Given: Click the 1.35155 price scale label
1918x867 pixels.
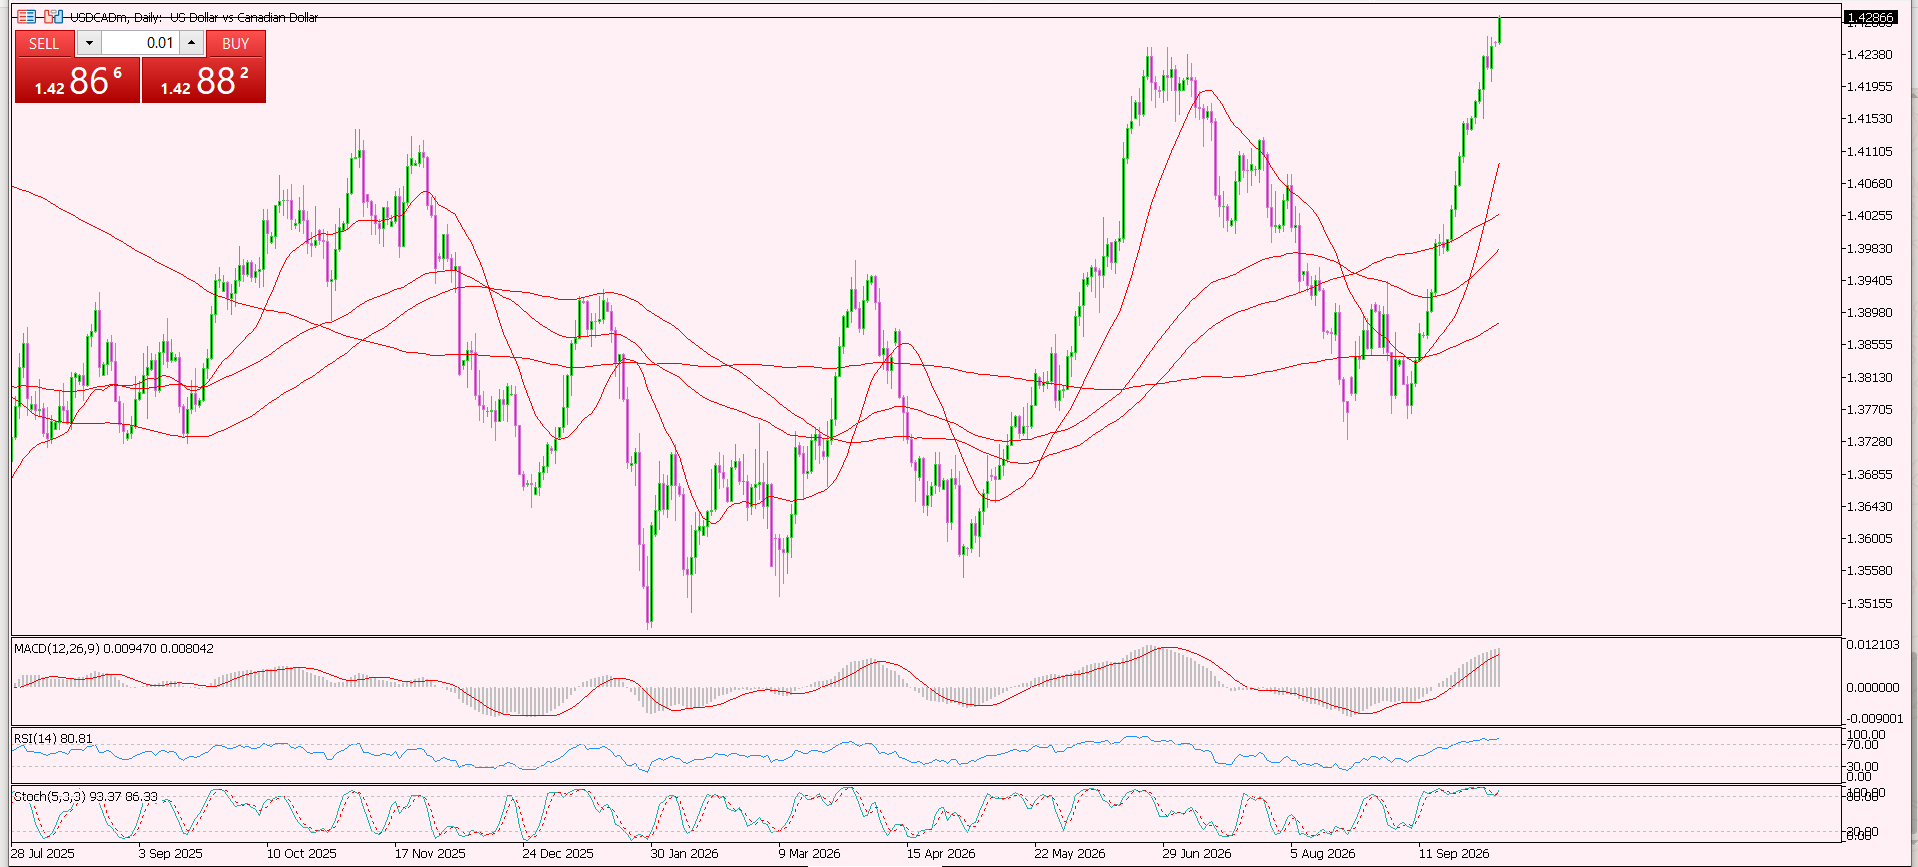Looking at the screenshot, I should coord(1869,604).
